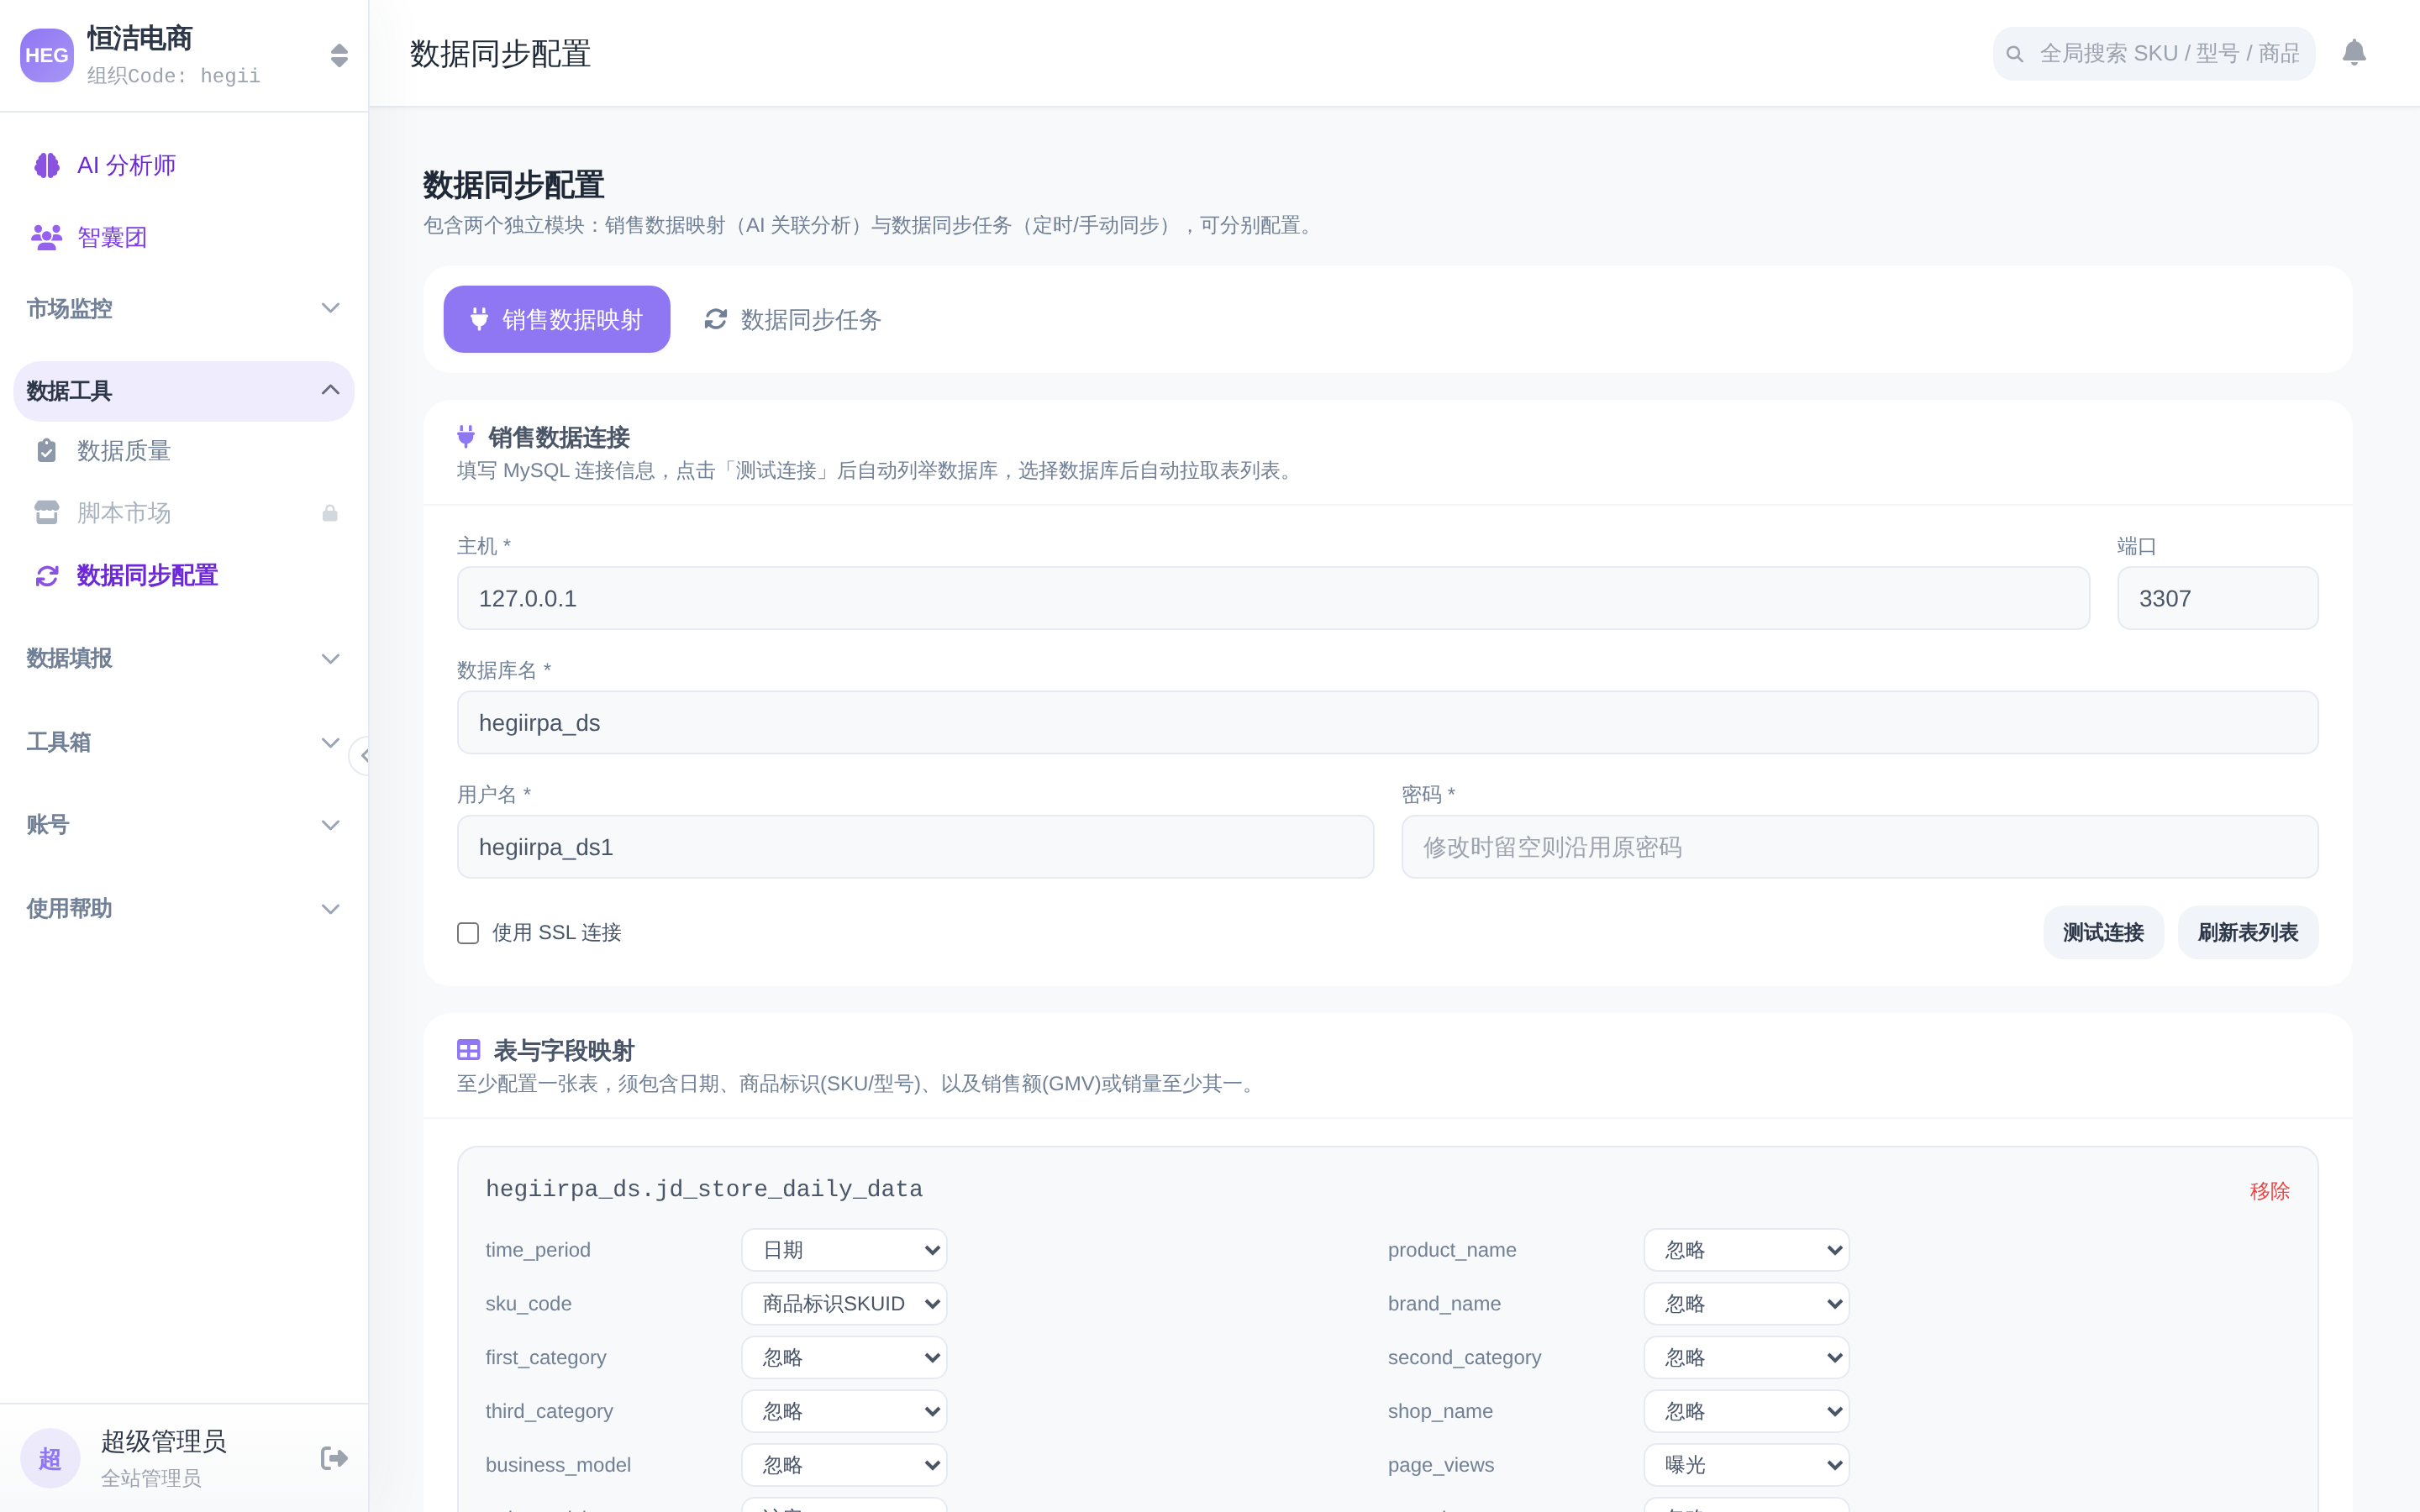This screenshot has width=2420, height=1512.
Task: Focus the 主机 input field
Action: click(1273, 598)
